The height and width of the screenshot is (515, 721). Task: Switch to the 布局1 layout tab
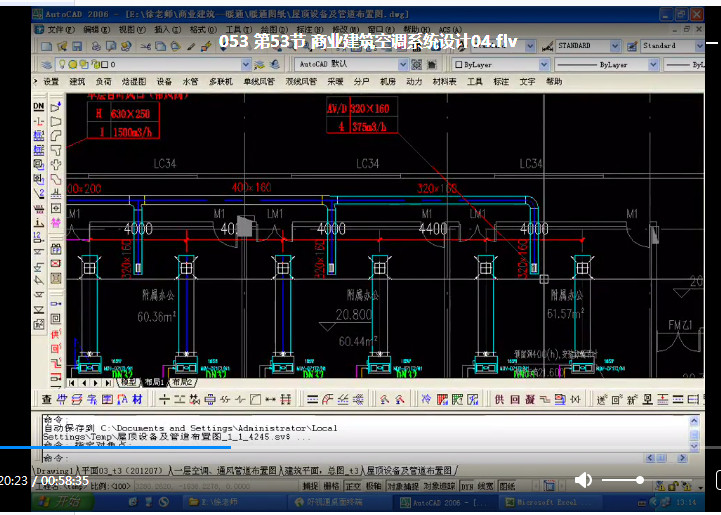tap(154, 382)
